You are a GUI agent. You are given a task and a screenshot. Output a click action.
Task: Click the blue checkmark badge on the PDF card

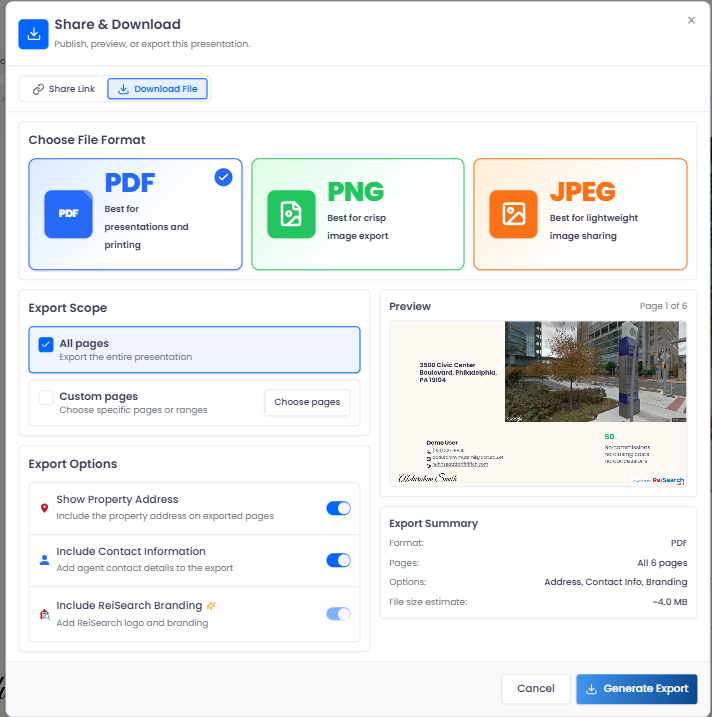[223, 177]
